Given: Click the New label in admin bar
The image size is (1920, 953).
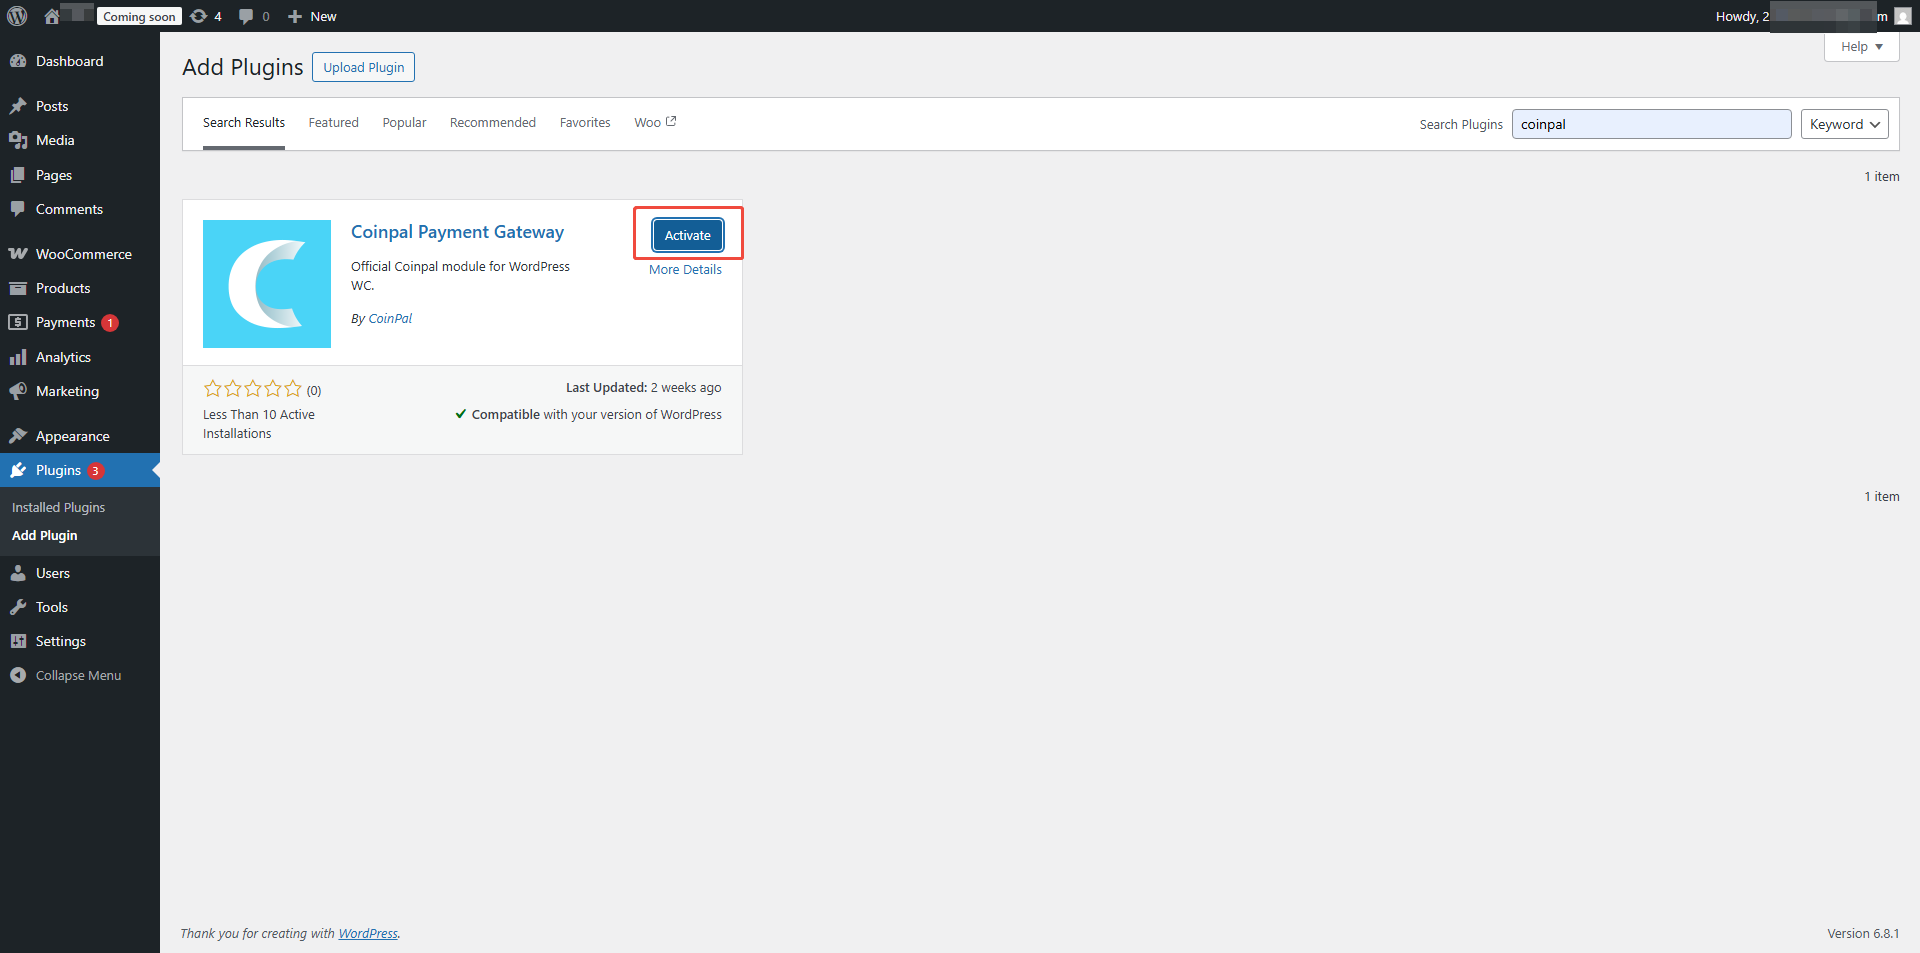Looking at the screenshot, I should click(323, 17).
